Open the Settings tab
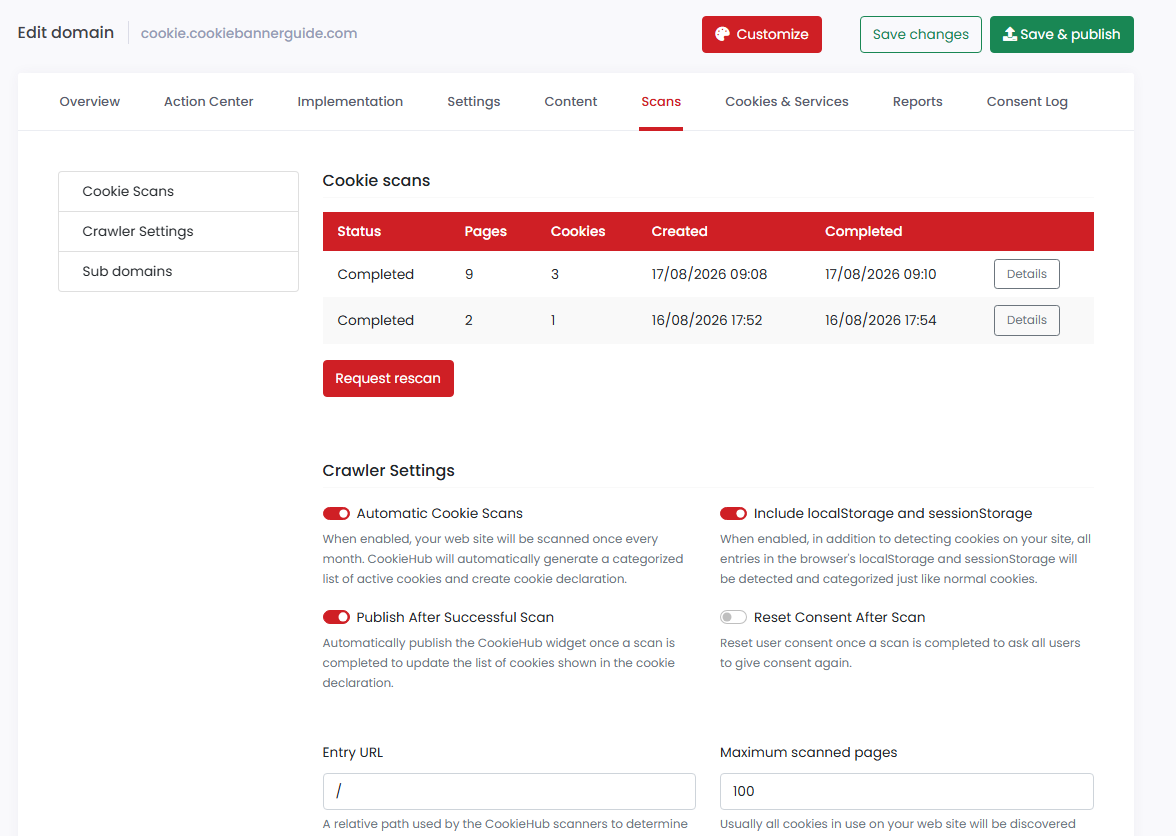This screenshot has width=1176, height=836. click(473, 101)
